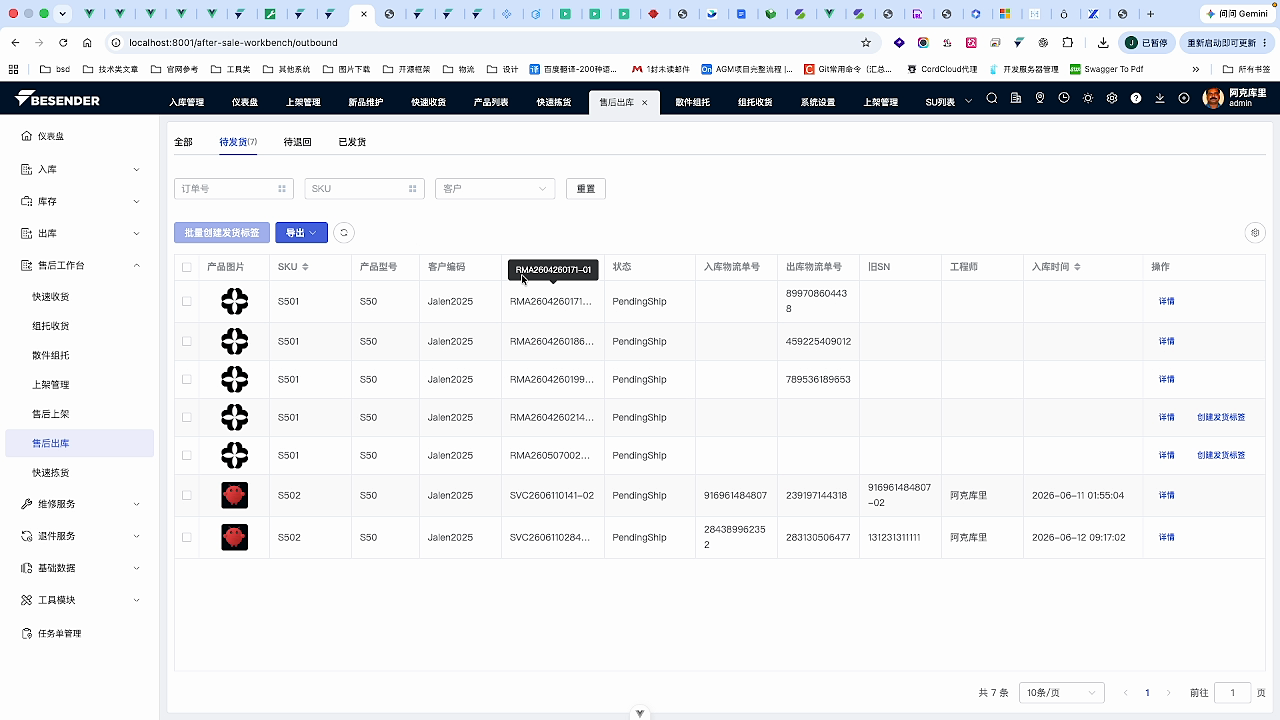This screenshot has height=720, width=1280.
Task: Go to the browser home page
Action: tap(87, 43)
